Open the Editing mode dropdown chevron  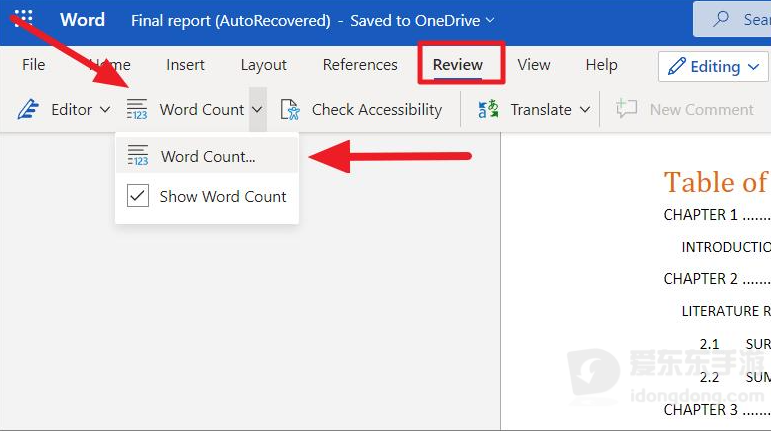tap(753, 66)
